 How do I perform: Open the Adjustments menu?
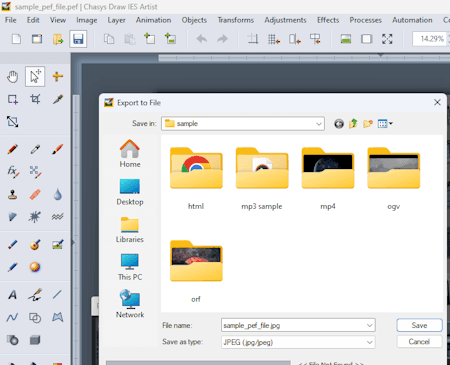point(285,20)
